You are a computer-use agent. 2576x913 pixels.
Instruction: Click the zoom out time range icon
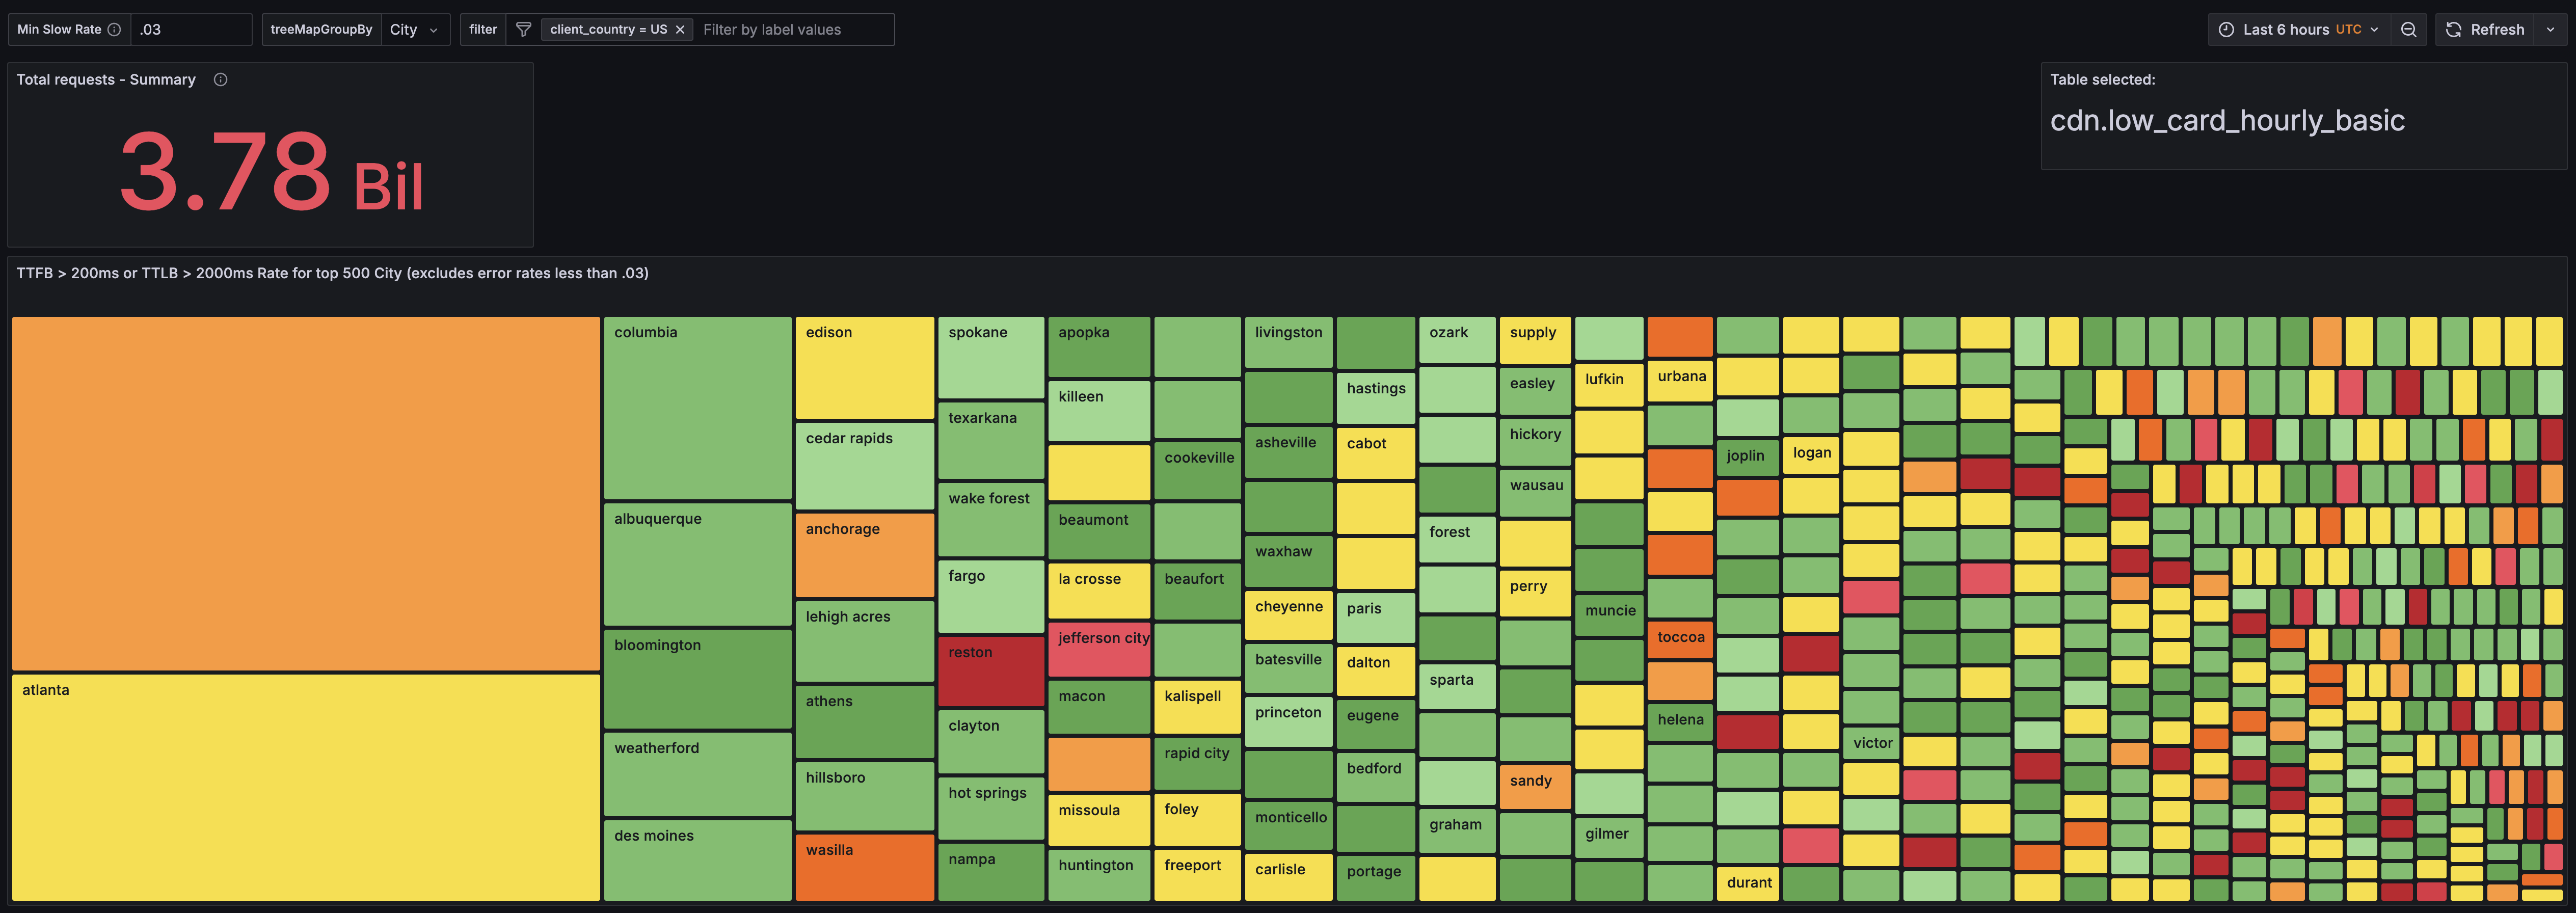pyautogui.click(x=2408, y=30)
